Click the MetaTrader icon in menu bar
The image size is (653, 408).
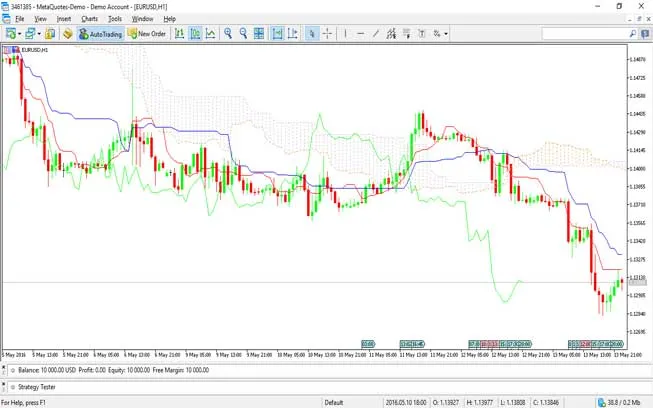(x=6, y=19)
